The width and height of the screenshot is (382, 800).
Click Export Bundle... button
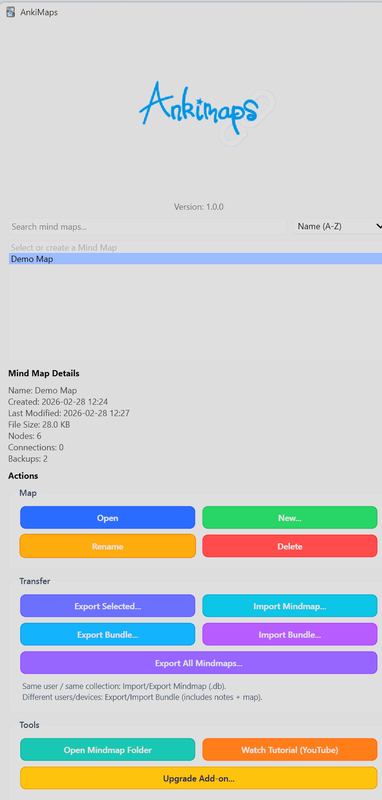click(108, 635)
